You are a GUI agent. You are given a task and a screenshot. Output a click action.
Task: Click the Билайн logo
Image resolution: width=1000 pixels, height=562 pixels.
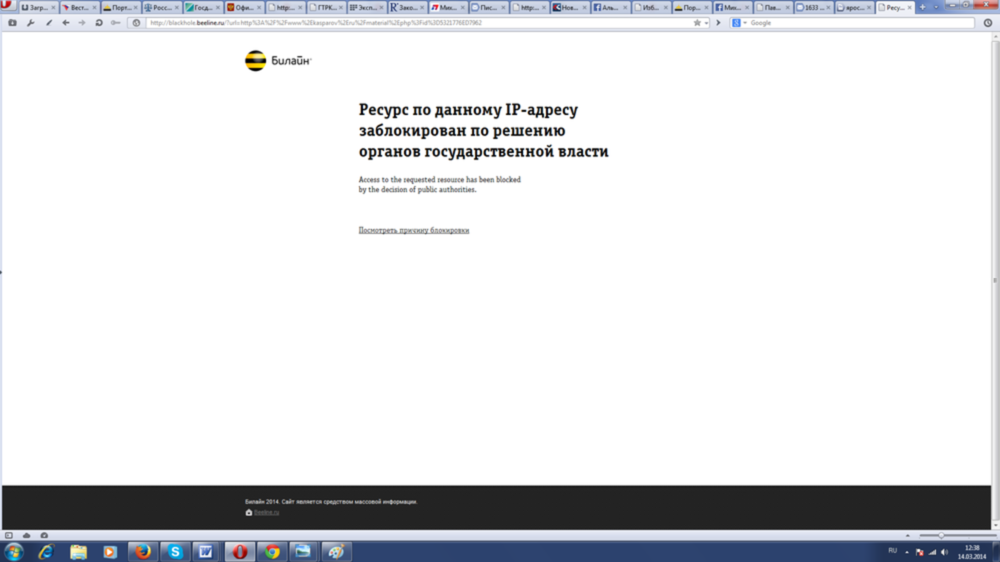277,61
